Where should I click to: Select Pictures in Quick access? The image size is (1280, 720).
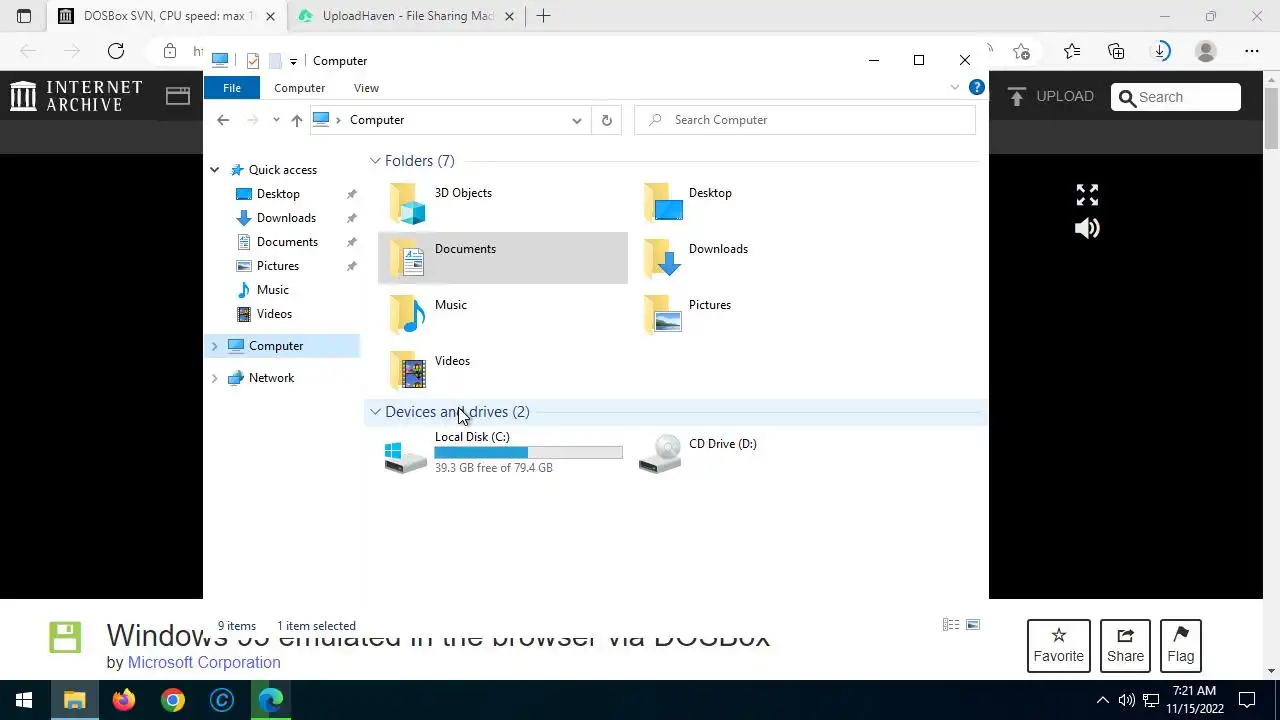pyautogui.click(x=278, y=266)
